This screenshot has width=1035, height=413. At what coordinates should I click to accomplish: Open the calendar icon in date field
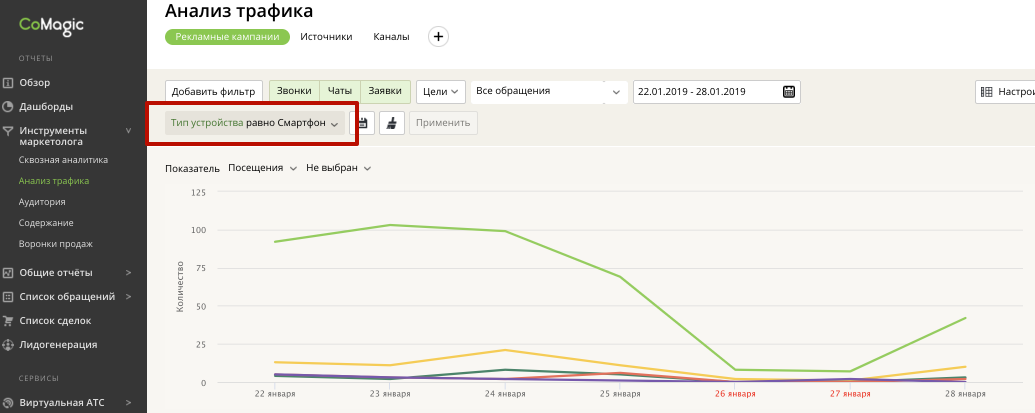pyautogui.click(x=789, y=92)
